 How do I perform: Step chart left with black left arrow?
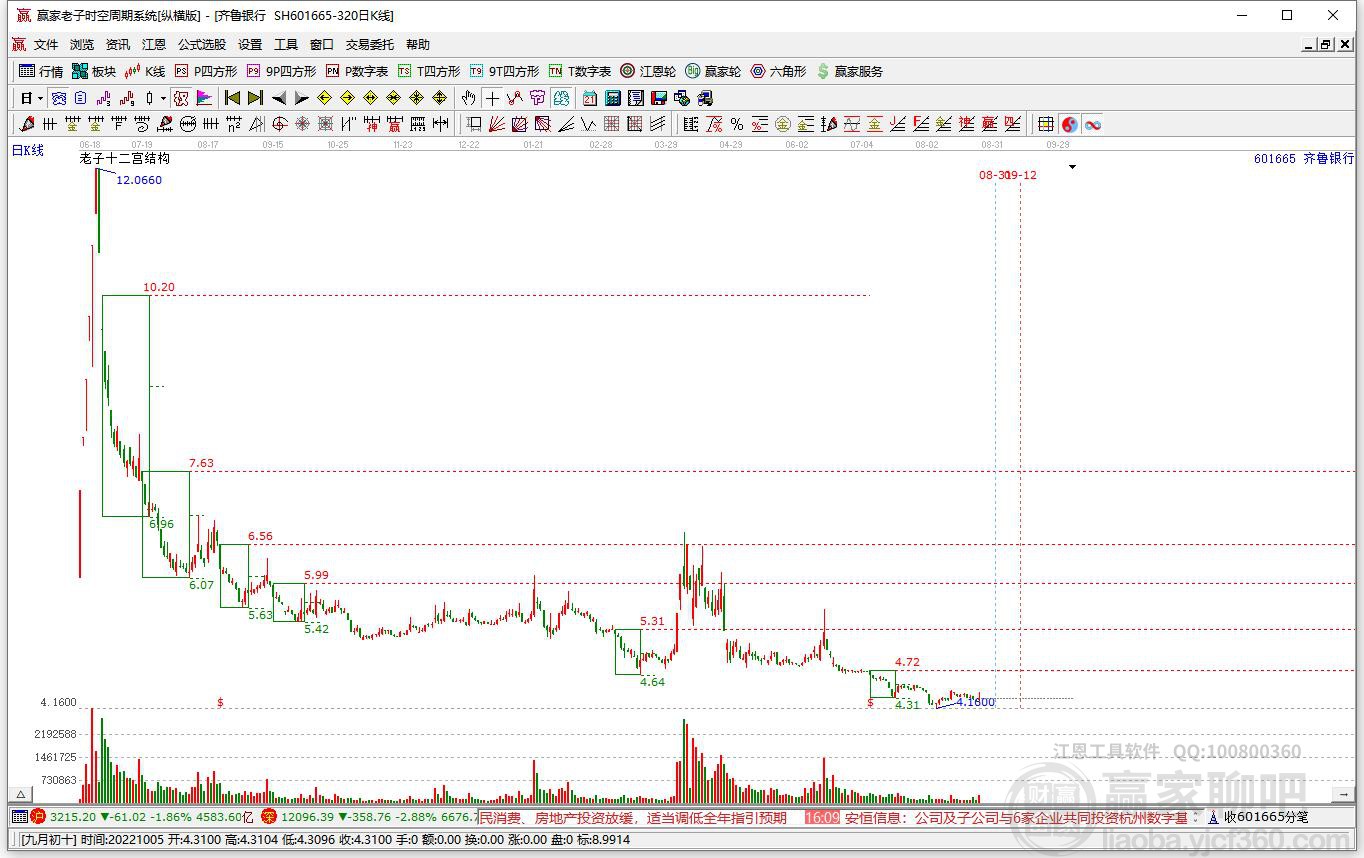279,98
